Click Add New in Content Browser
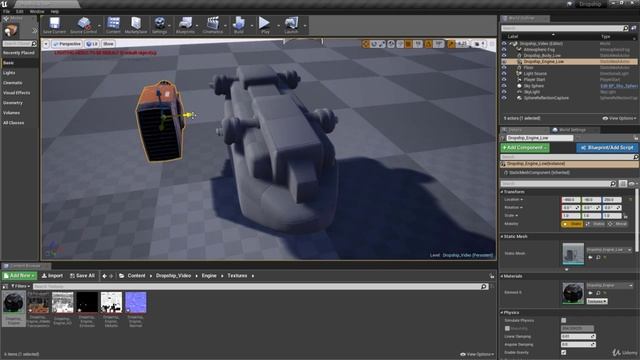Screen dimensions: 640x360 tap(19, 276)
